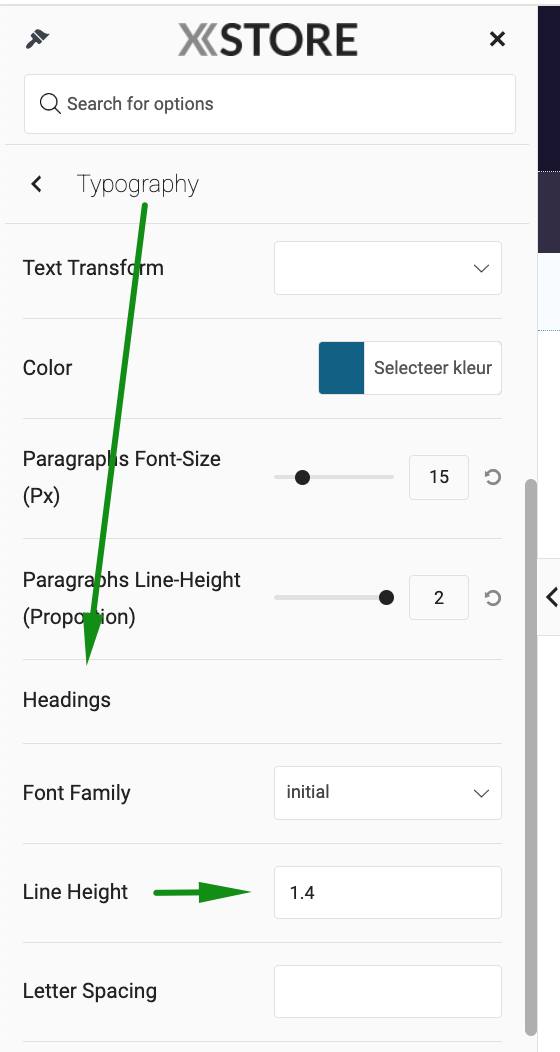Open the headings Font Family dropdown

pos(388,793)
